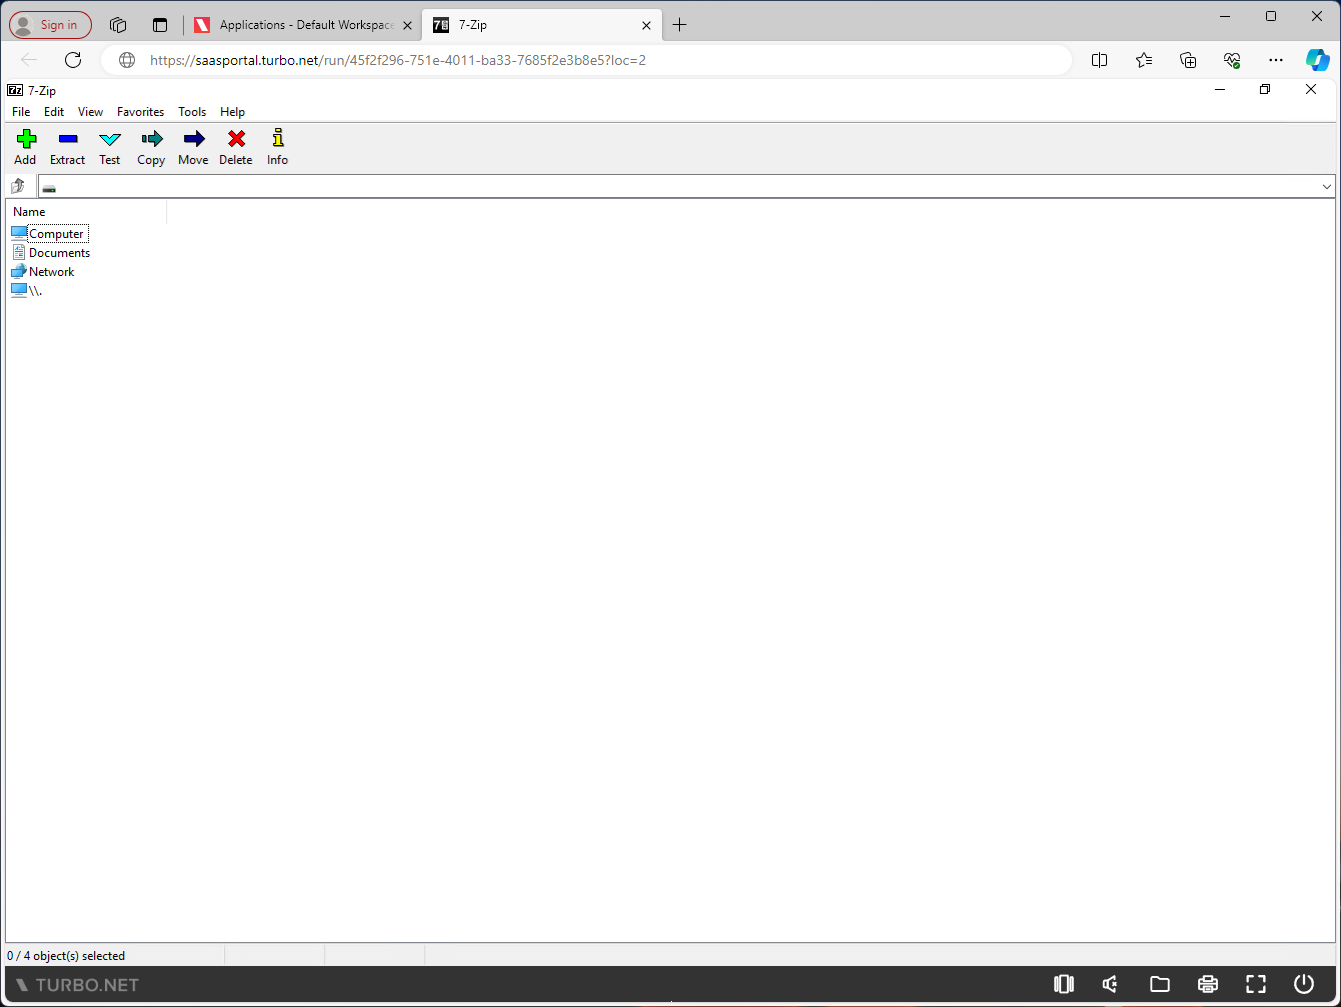Image resolution: width=1341 pixels, height=1007 pixels.
Task: End session with the power icon
Action: 1303,984
